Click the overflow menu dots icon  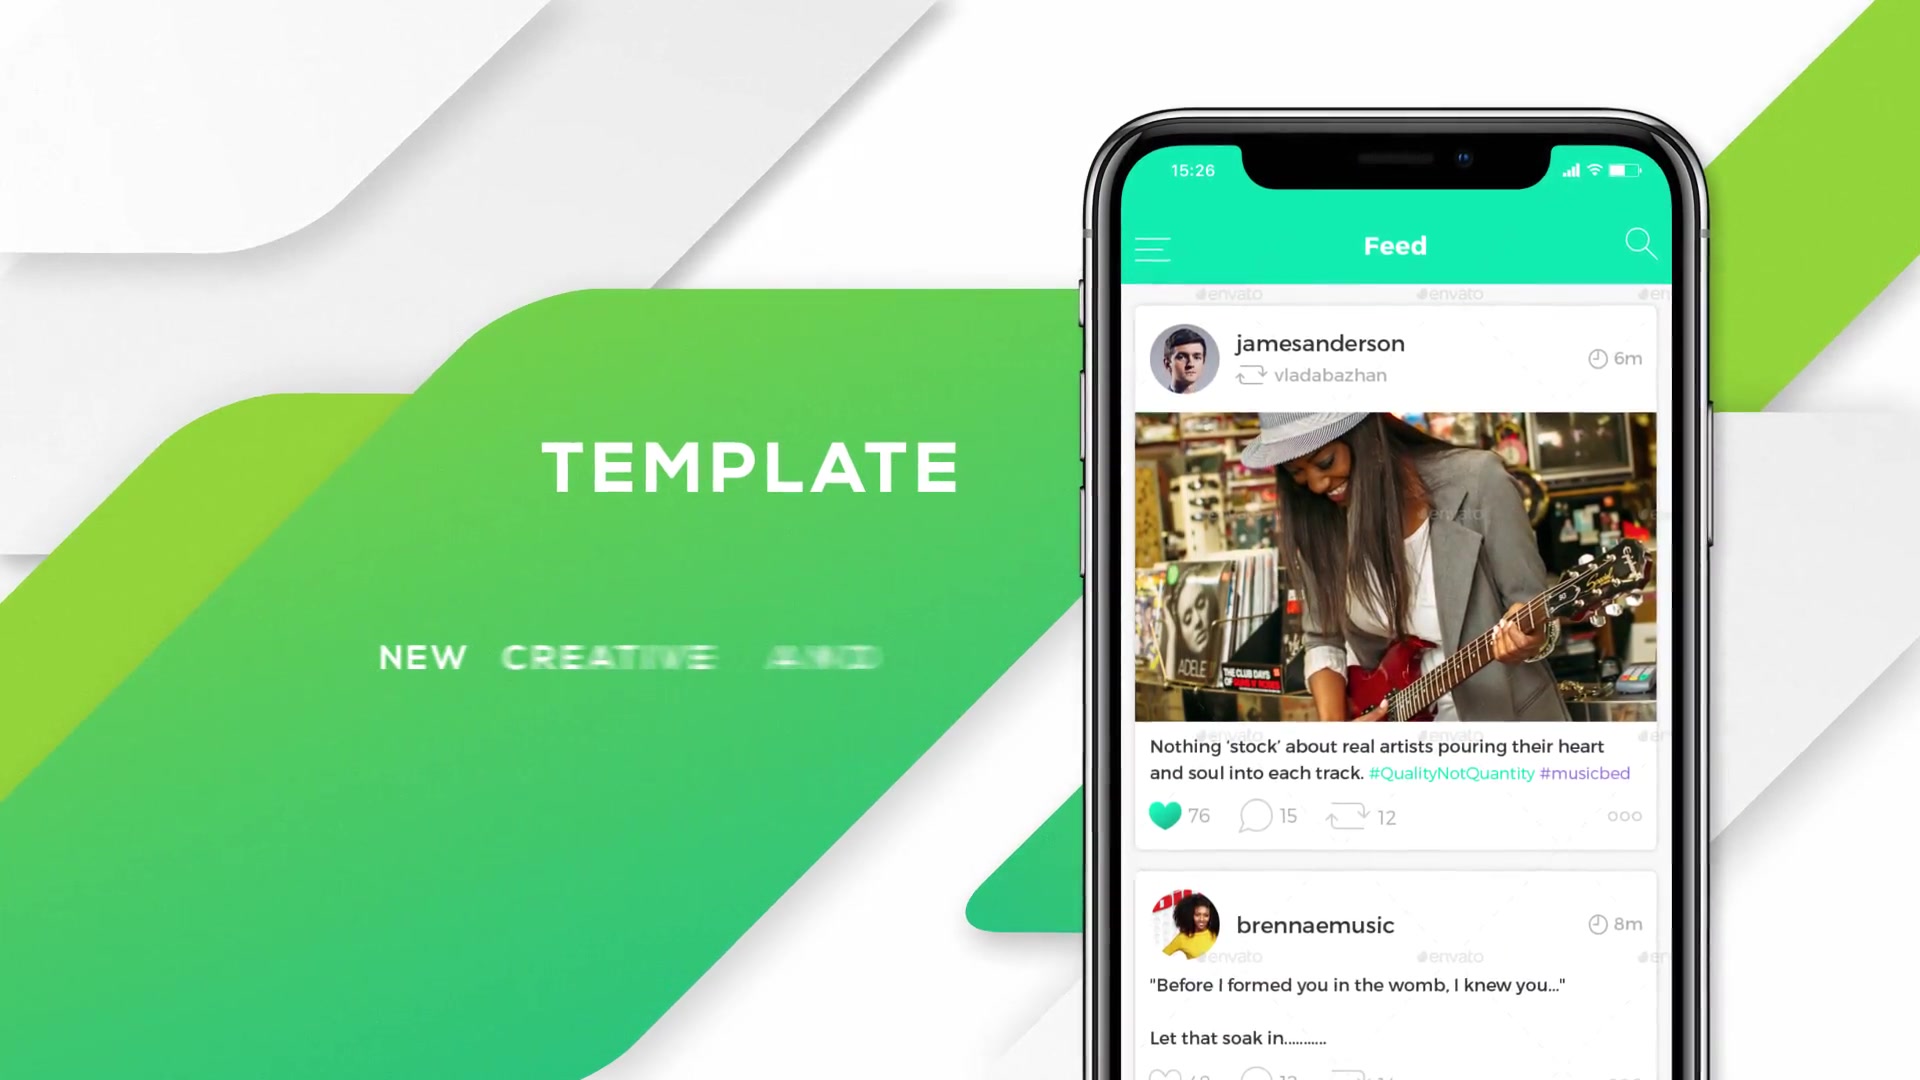click(1625, 814)
